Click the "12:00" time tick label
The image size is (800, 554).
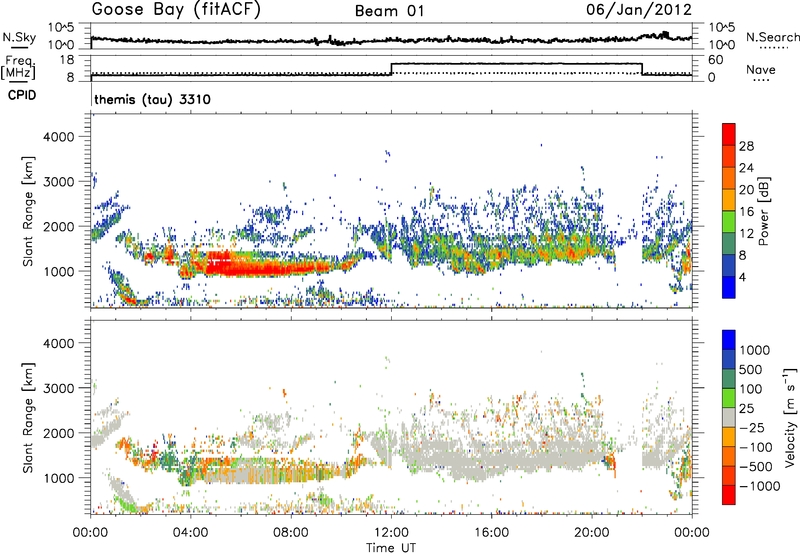point(391,532)
